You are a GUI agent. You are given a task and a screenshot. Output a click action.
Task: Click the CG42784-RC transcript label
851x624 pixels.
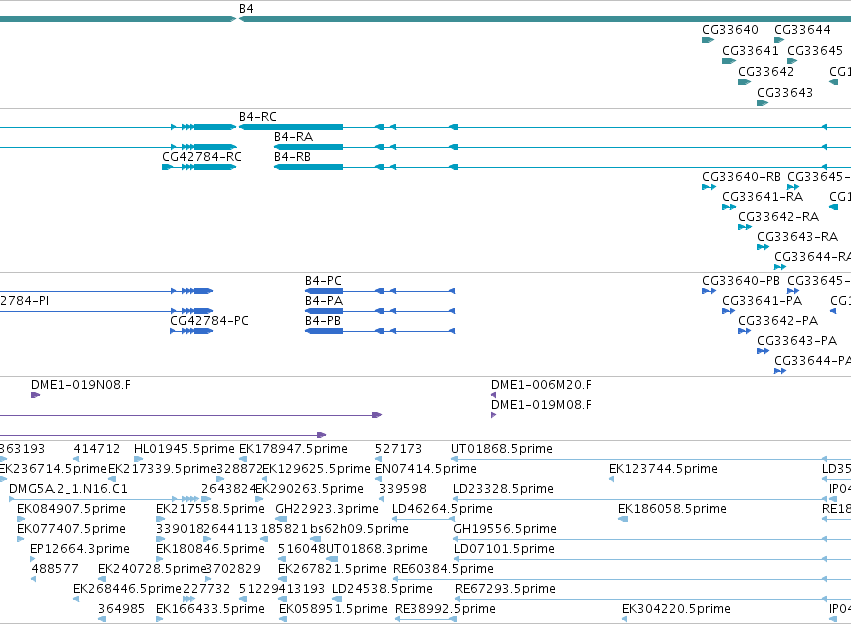click(x=202, y=157)
